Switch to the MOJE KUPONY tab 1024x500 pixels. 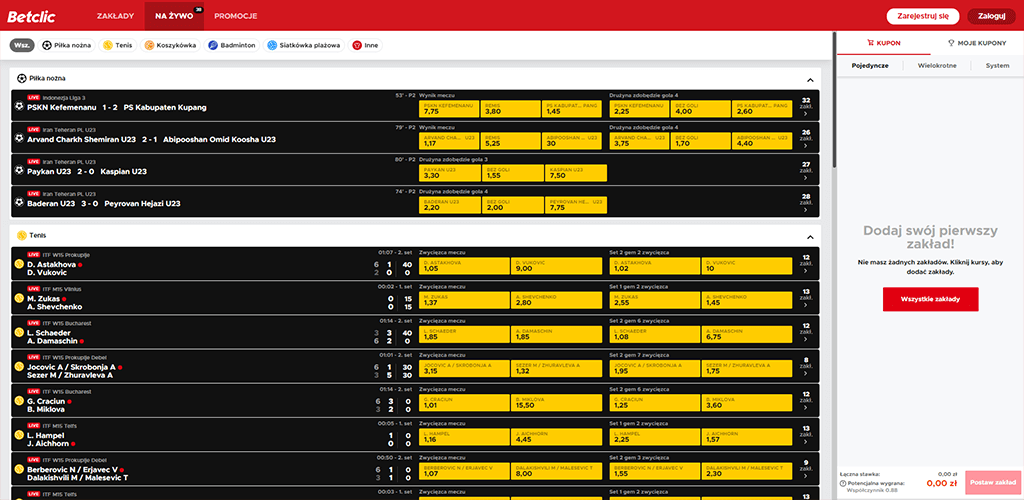click(x=977, y=42)
